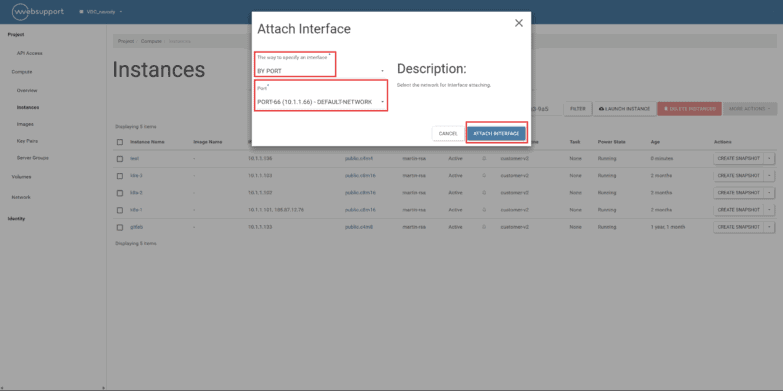Click Create Snapshot for the test instance
The width and height of the screenshot is (783, 391).
(x=738, y=158)
